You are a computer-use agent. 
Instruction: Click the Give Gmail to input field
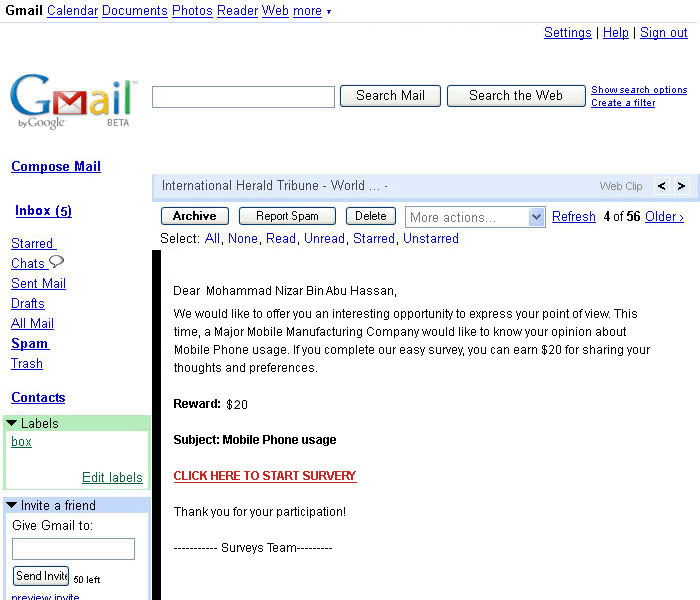(73, 549)
